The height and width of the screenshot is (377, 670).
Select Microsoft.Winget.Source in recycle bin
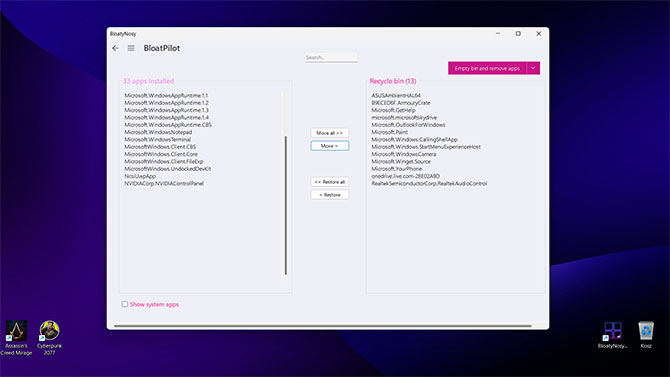[401, 161]
